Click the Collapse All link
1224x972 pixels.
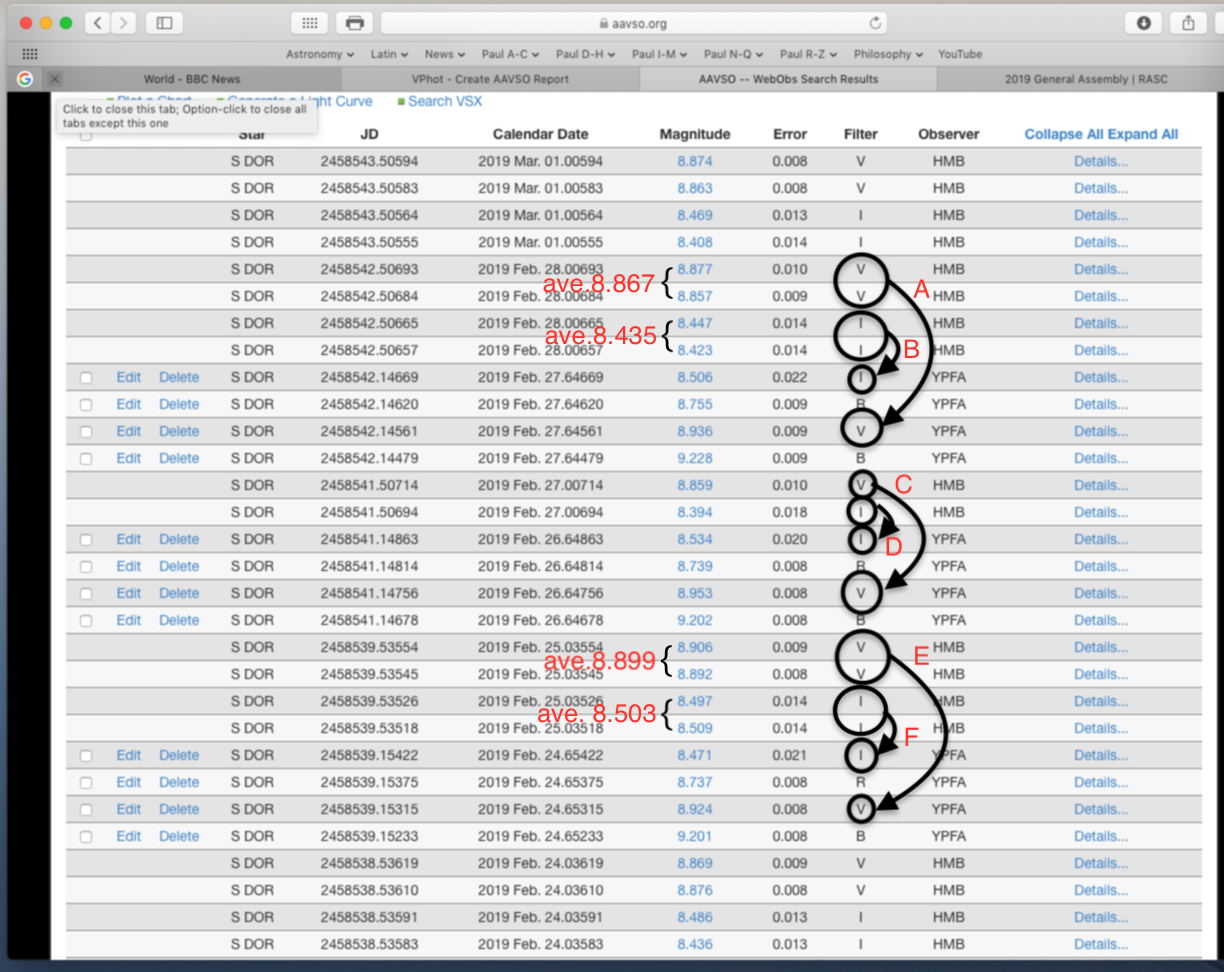(x=1062, y=134)
